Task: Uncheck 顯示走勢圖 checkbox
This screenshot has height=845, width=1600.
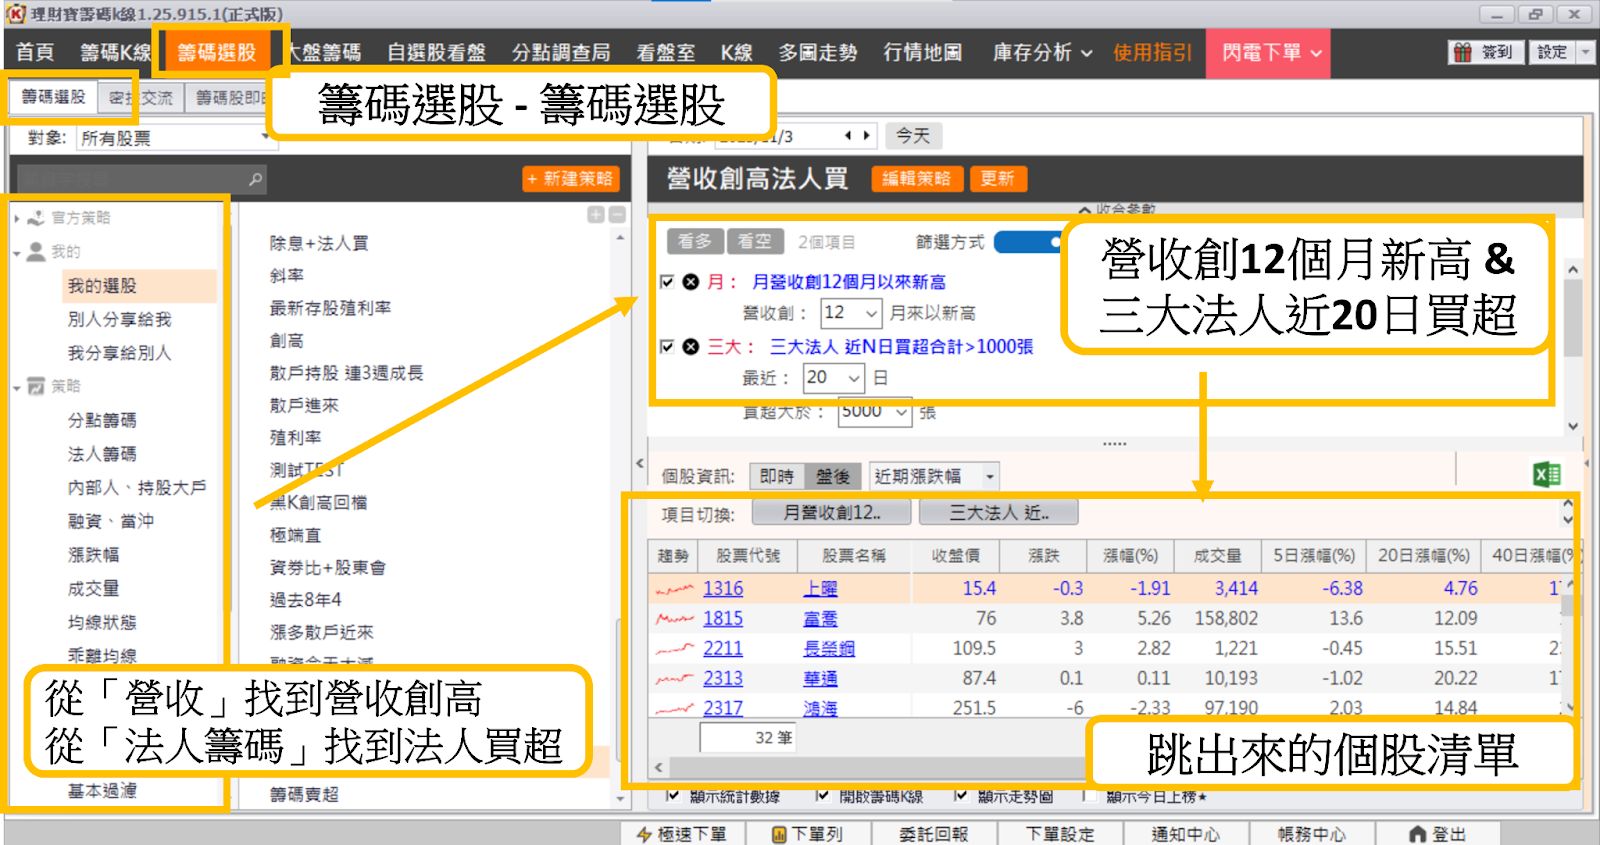Action: (x=960, y=796)
